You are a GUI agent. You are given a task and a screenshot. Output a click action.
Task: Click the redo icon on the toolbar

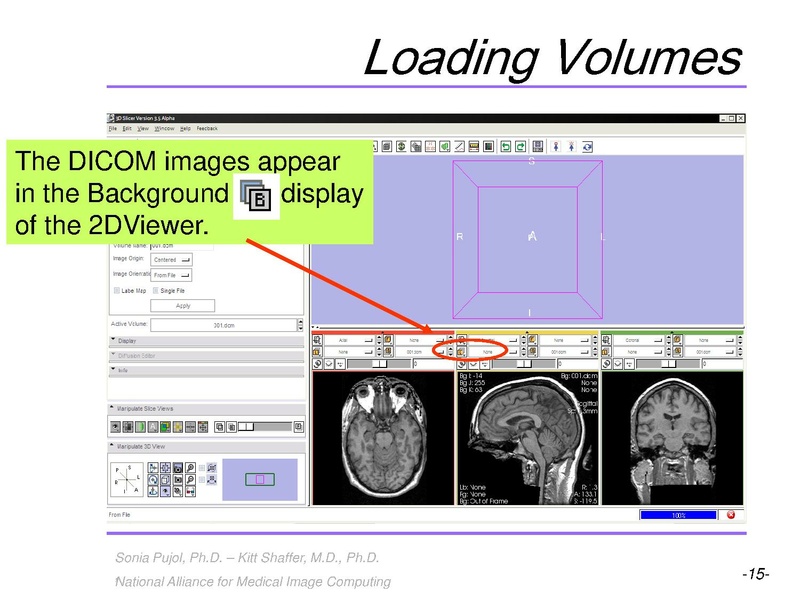pos(520,145)
